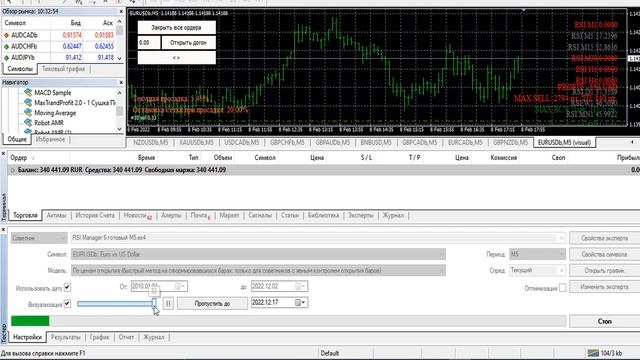
Task: Open the GBPCHFb,M5 chart tab
Action: (287, 142)
